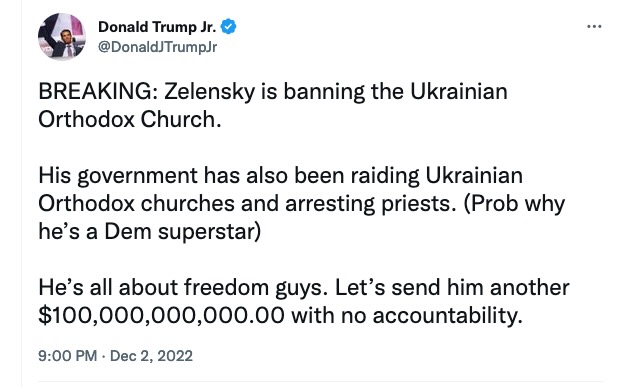Viewport: 619px width, 387px height.
Task: Click 'banning the Ukrainian' in the first line
Action: coord(395,92)
